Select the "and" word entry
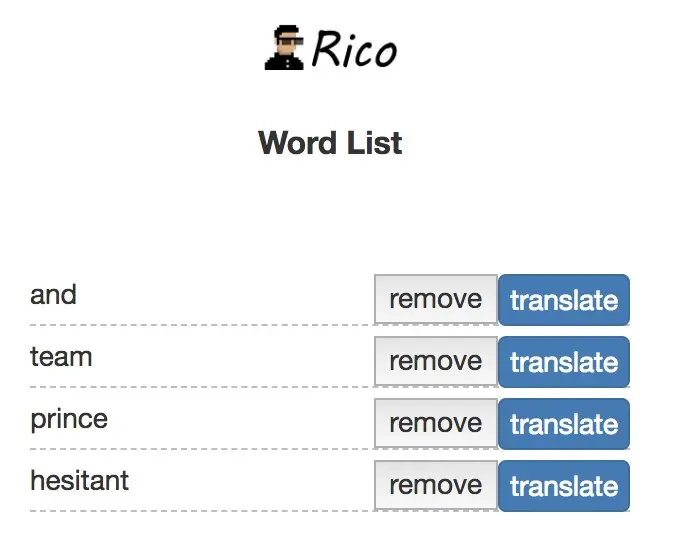The height and width of the screenshot is (536, 674). click(x=53, y=295)
